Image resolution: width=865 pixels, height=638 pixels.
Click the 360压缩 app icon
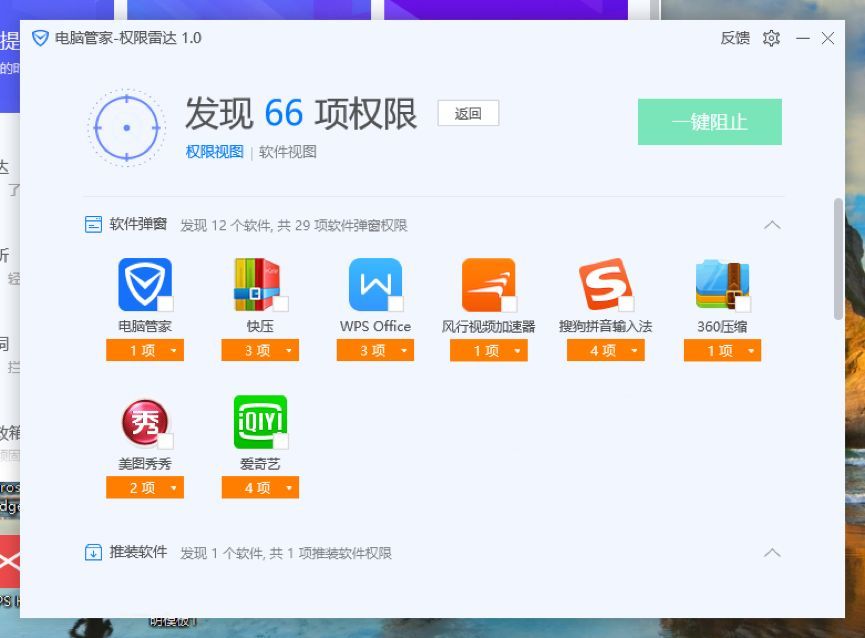722,285
